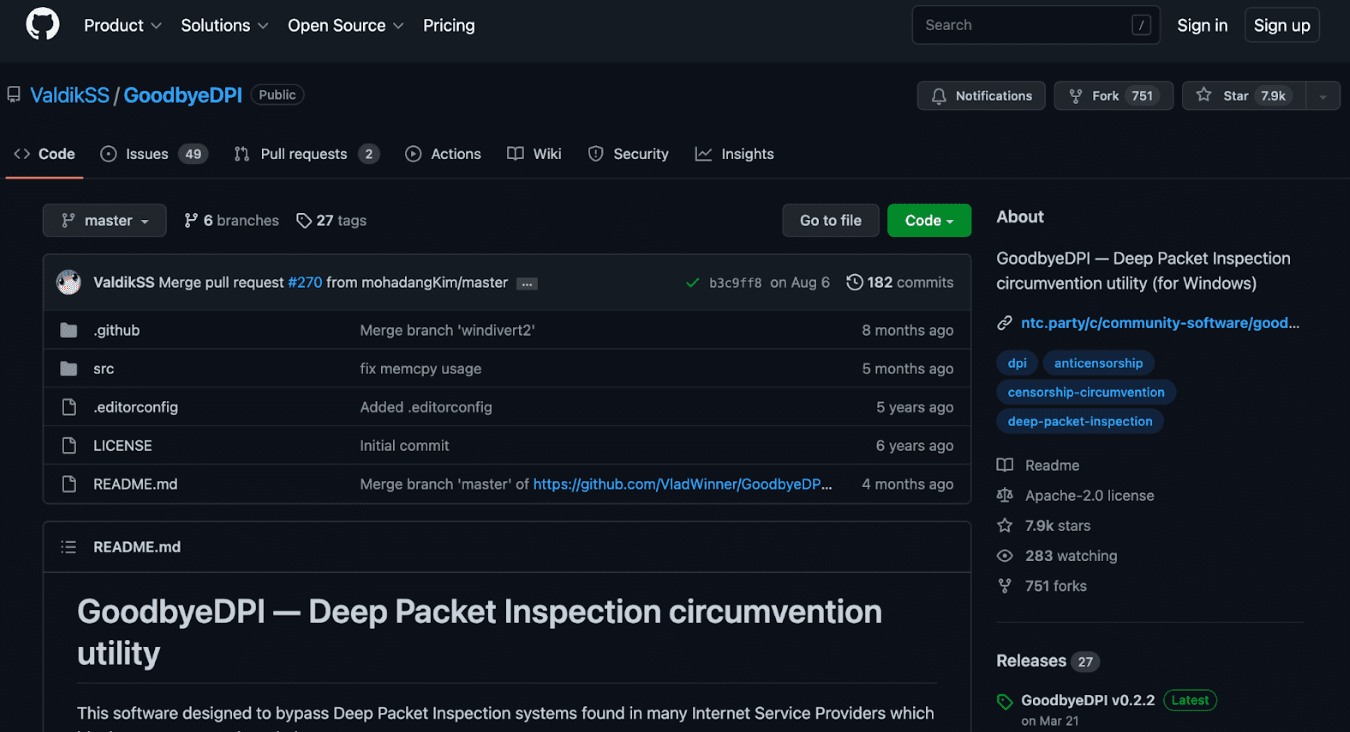
Task: Click the green commit status checkmark
Action: point(692,283)
